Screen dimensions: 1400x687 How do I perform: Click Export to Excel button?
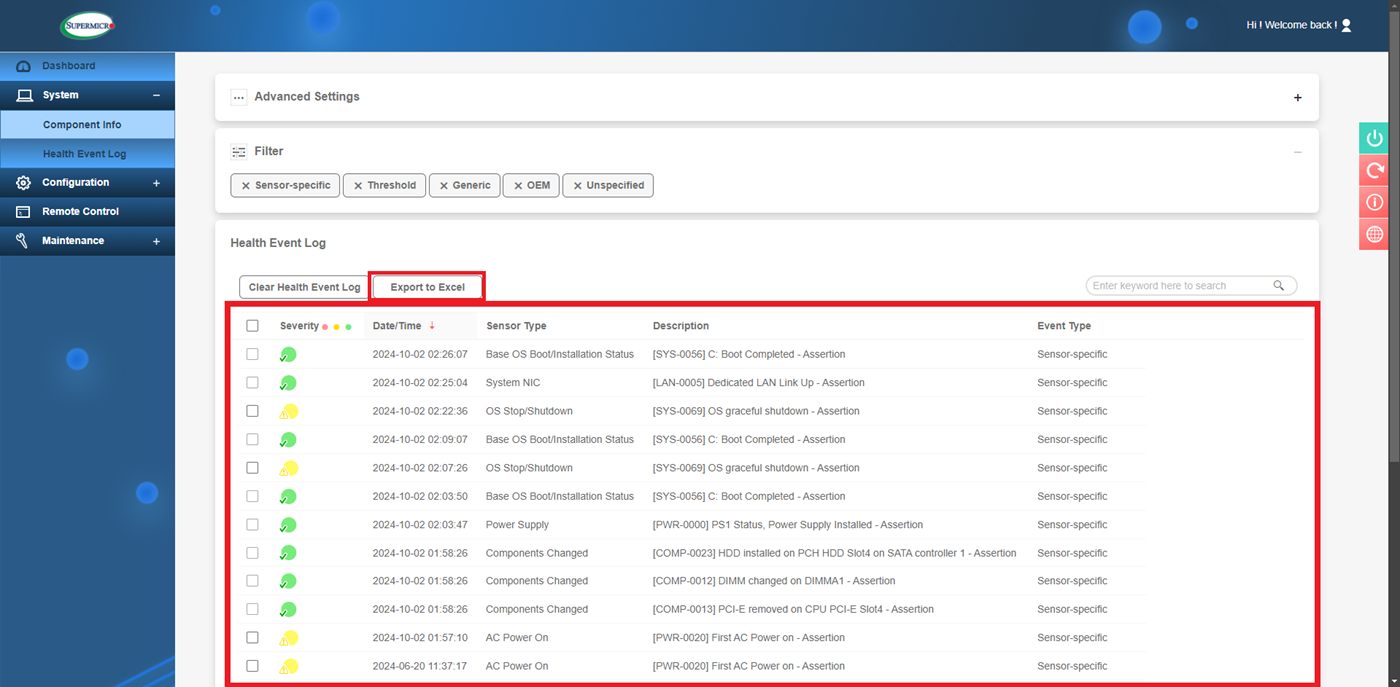tap(427, 287)
